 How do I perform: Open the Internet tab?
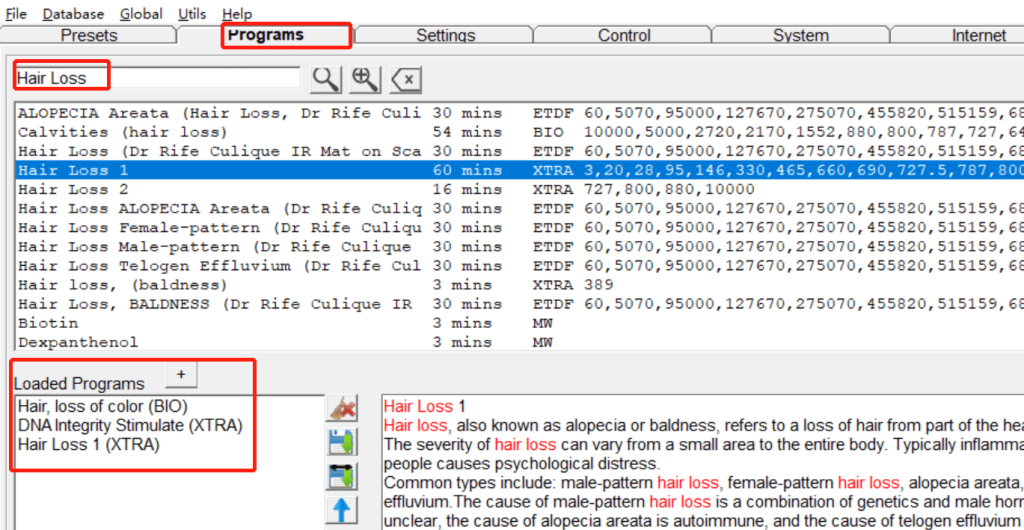tap(978, 36)
